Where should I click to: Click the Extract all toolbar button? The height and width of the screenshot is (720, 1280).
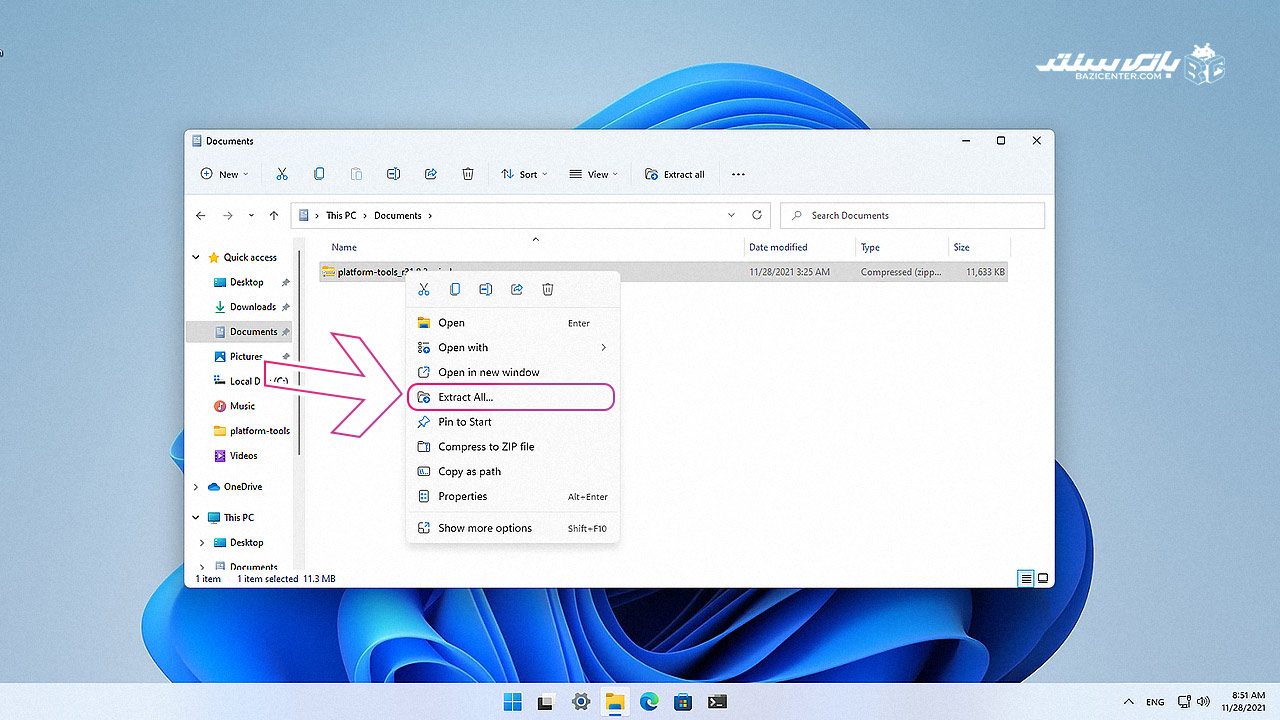pyautogui.click(x=675, y=174)
